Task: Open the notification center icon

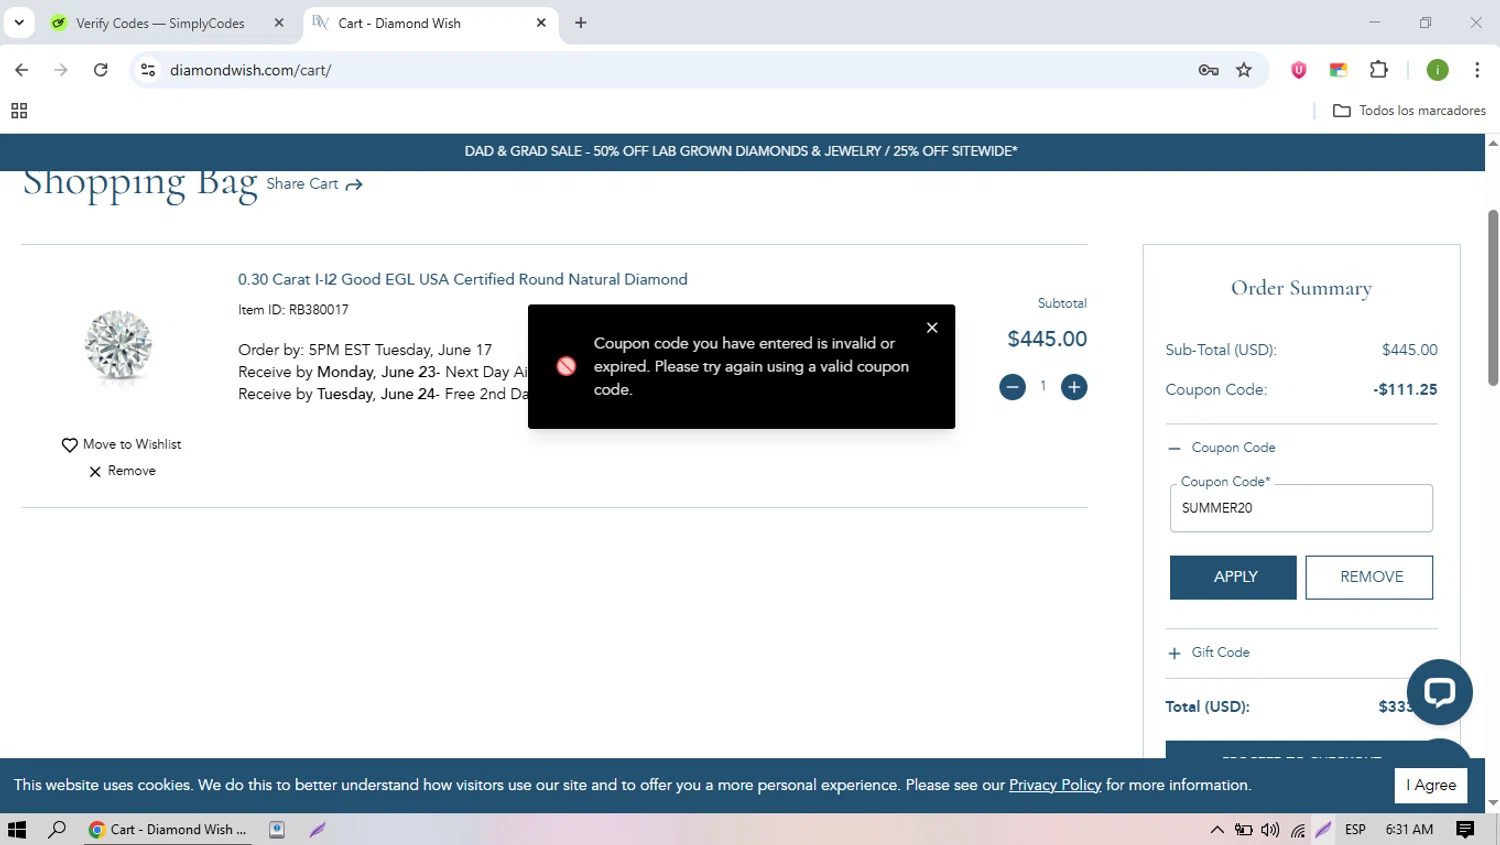Action: point(1465,829)
